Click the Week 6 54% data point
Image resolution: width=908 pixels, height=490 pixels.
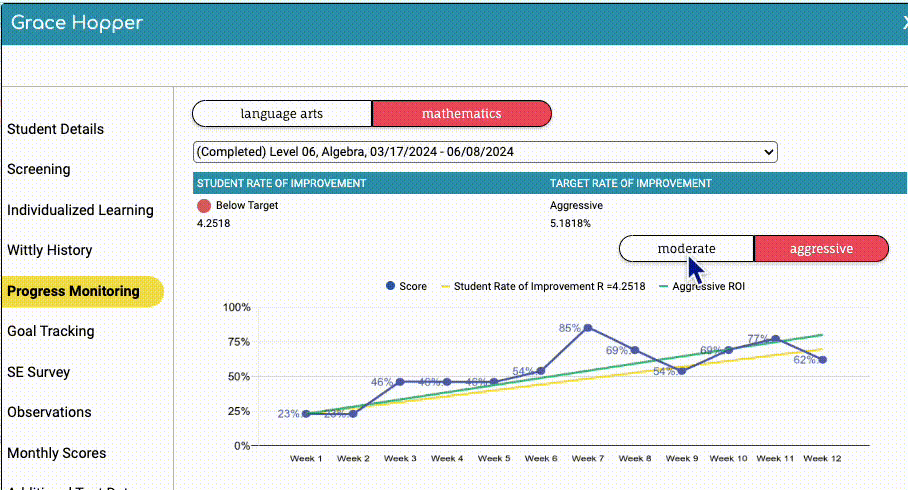(x=541, y=371)
